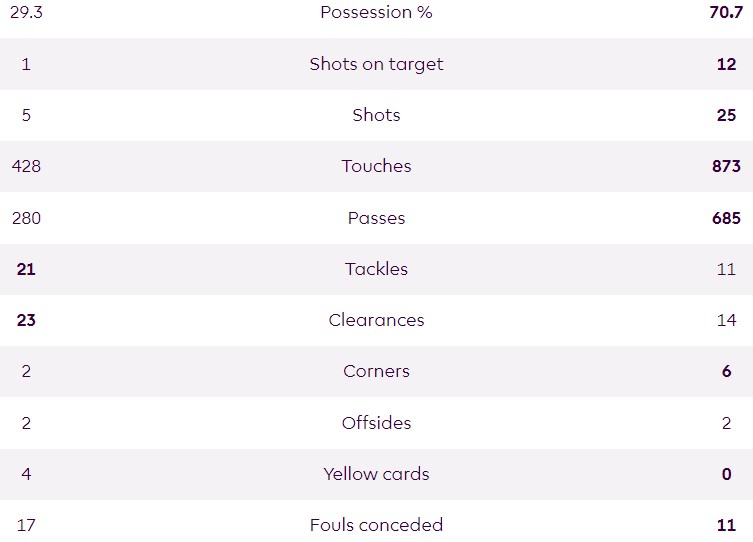
Task: Select the Fouls conceded row label
Action: click(x=376, y=525)
